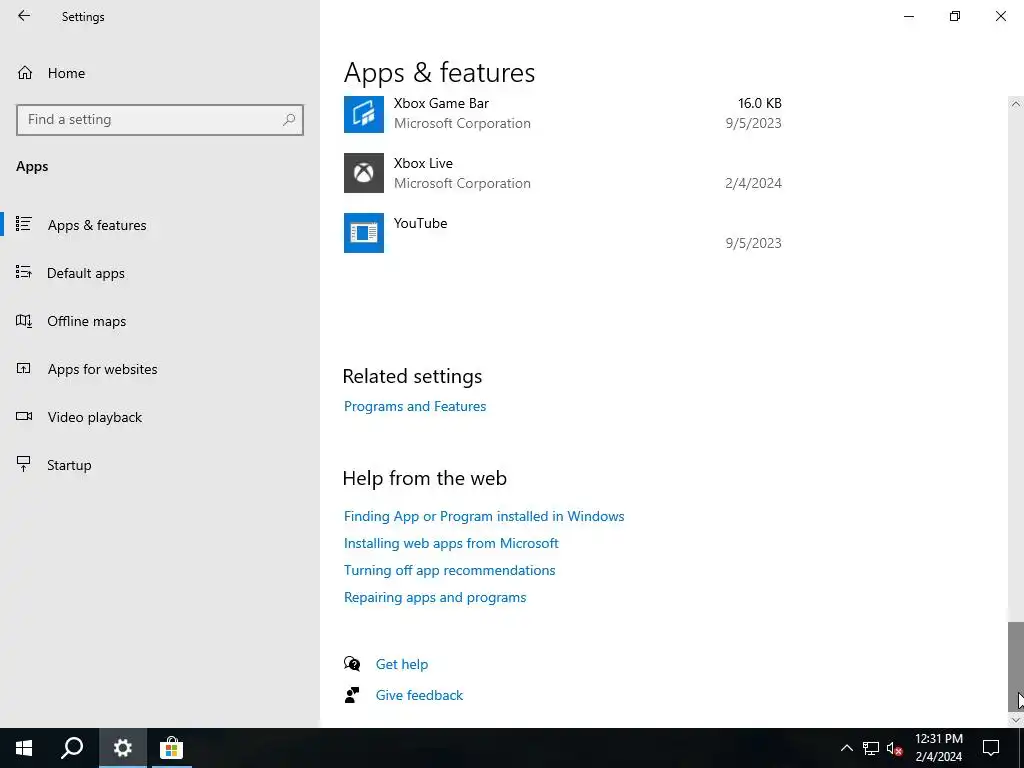Screen dimensions: 1024x768
Task: Open taskbar Search
Action: (x=72, y=748)
